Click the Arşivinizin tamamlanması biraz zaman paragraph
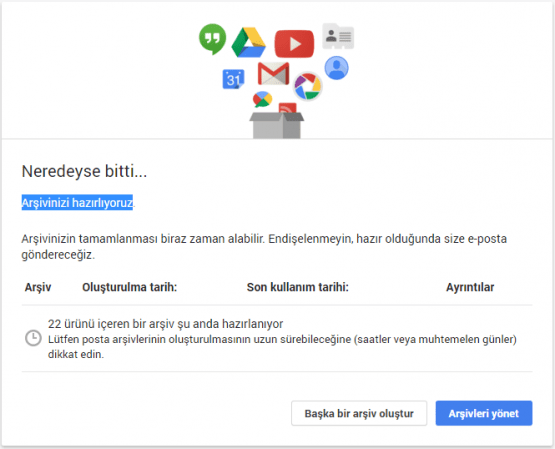This screenshot has width=555, height=449. (x=264, y=247)
